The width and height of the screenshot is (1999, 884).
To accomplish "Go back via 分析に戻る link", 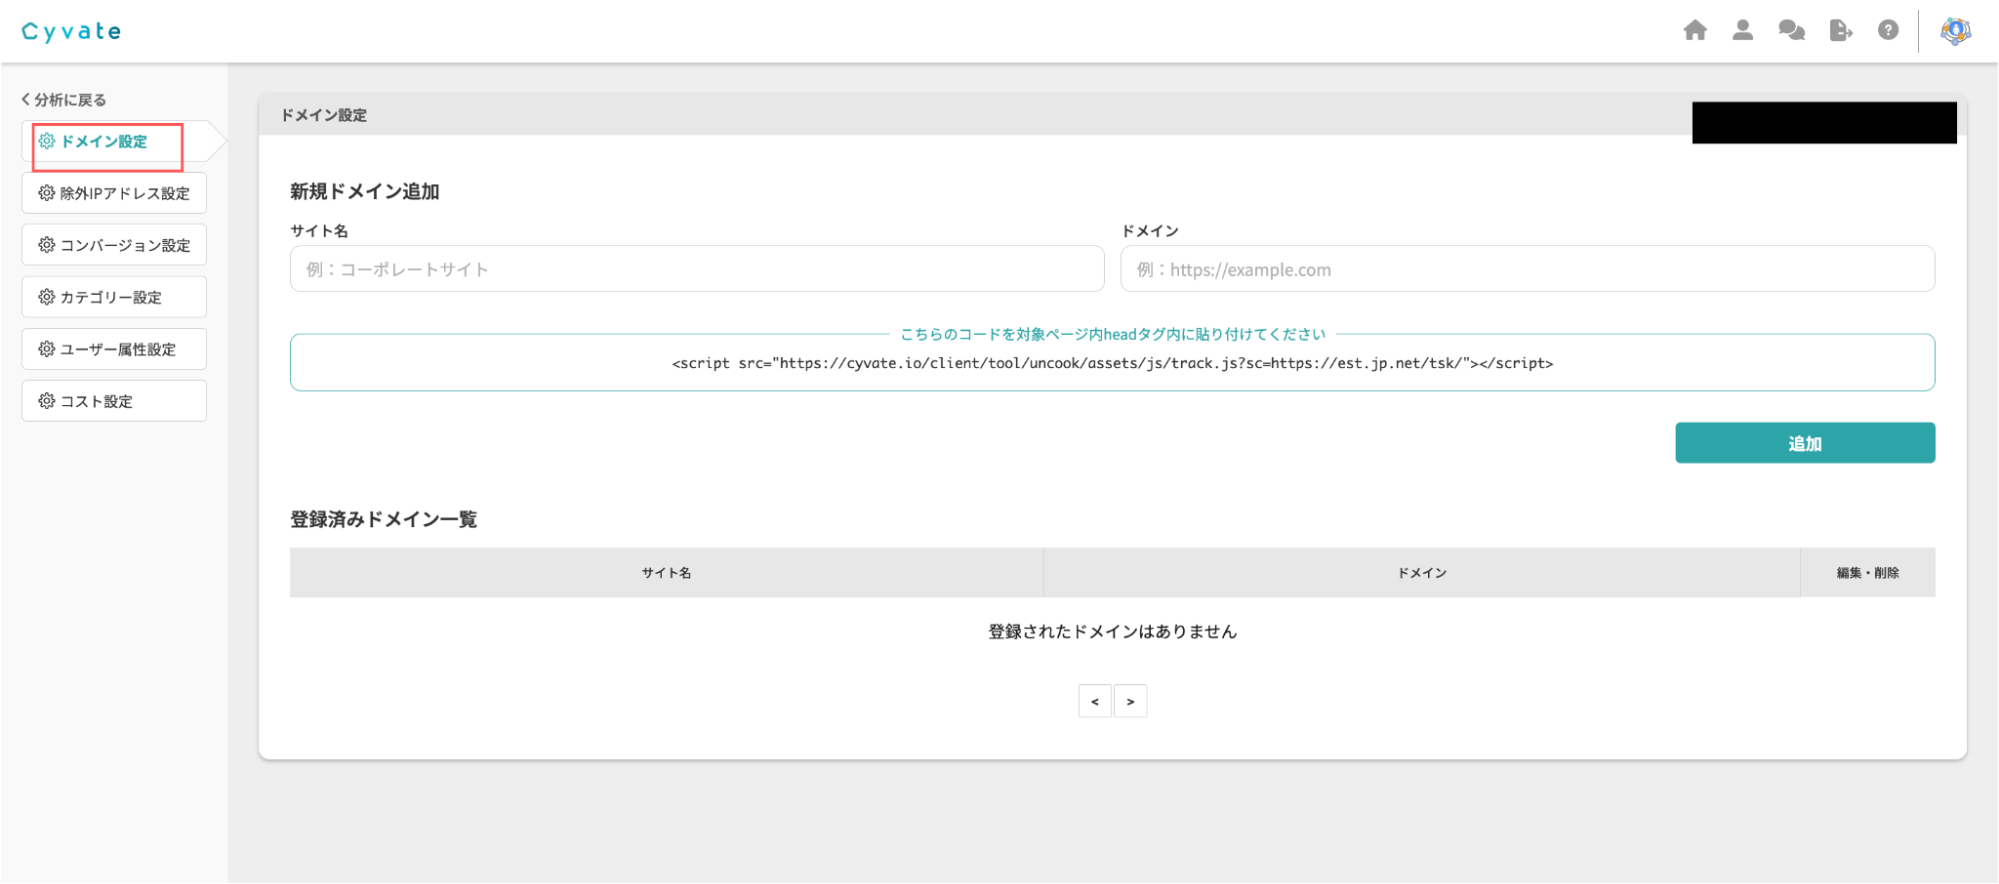I will coord(64,100).
